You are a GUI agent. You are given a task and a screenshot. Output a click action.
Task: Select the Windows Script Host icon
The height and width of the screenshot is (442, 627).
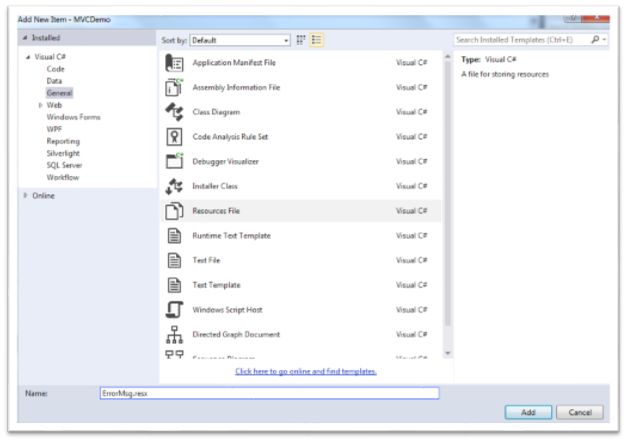(x=174, y=310)
